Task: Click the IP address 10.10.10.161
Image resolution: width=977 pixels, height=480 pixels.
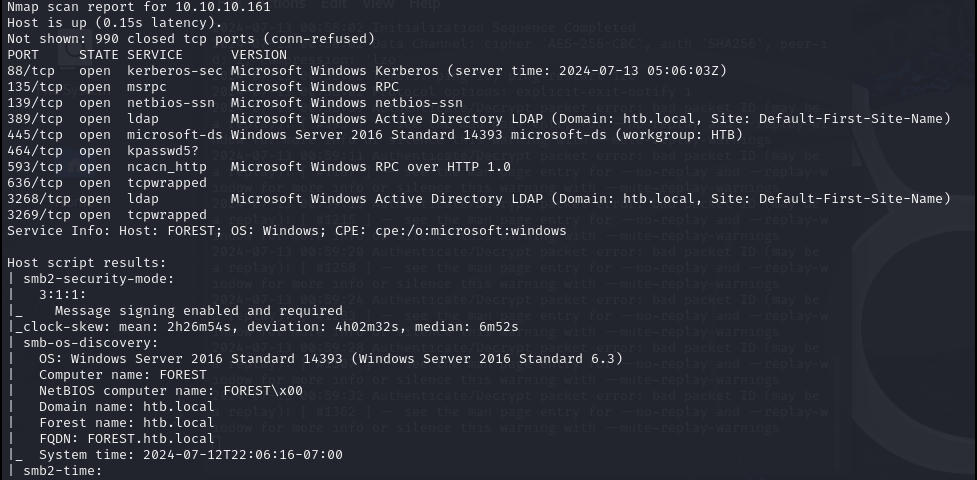Action: pos(223,7)
